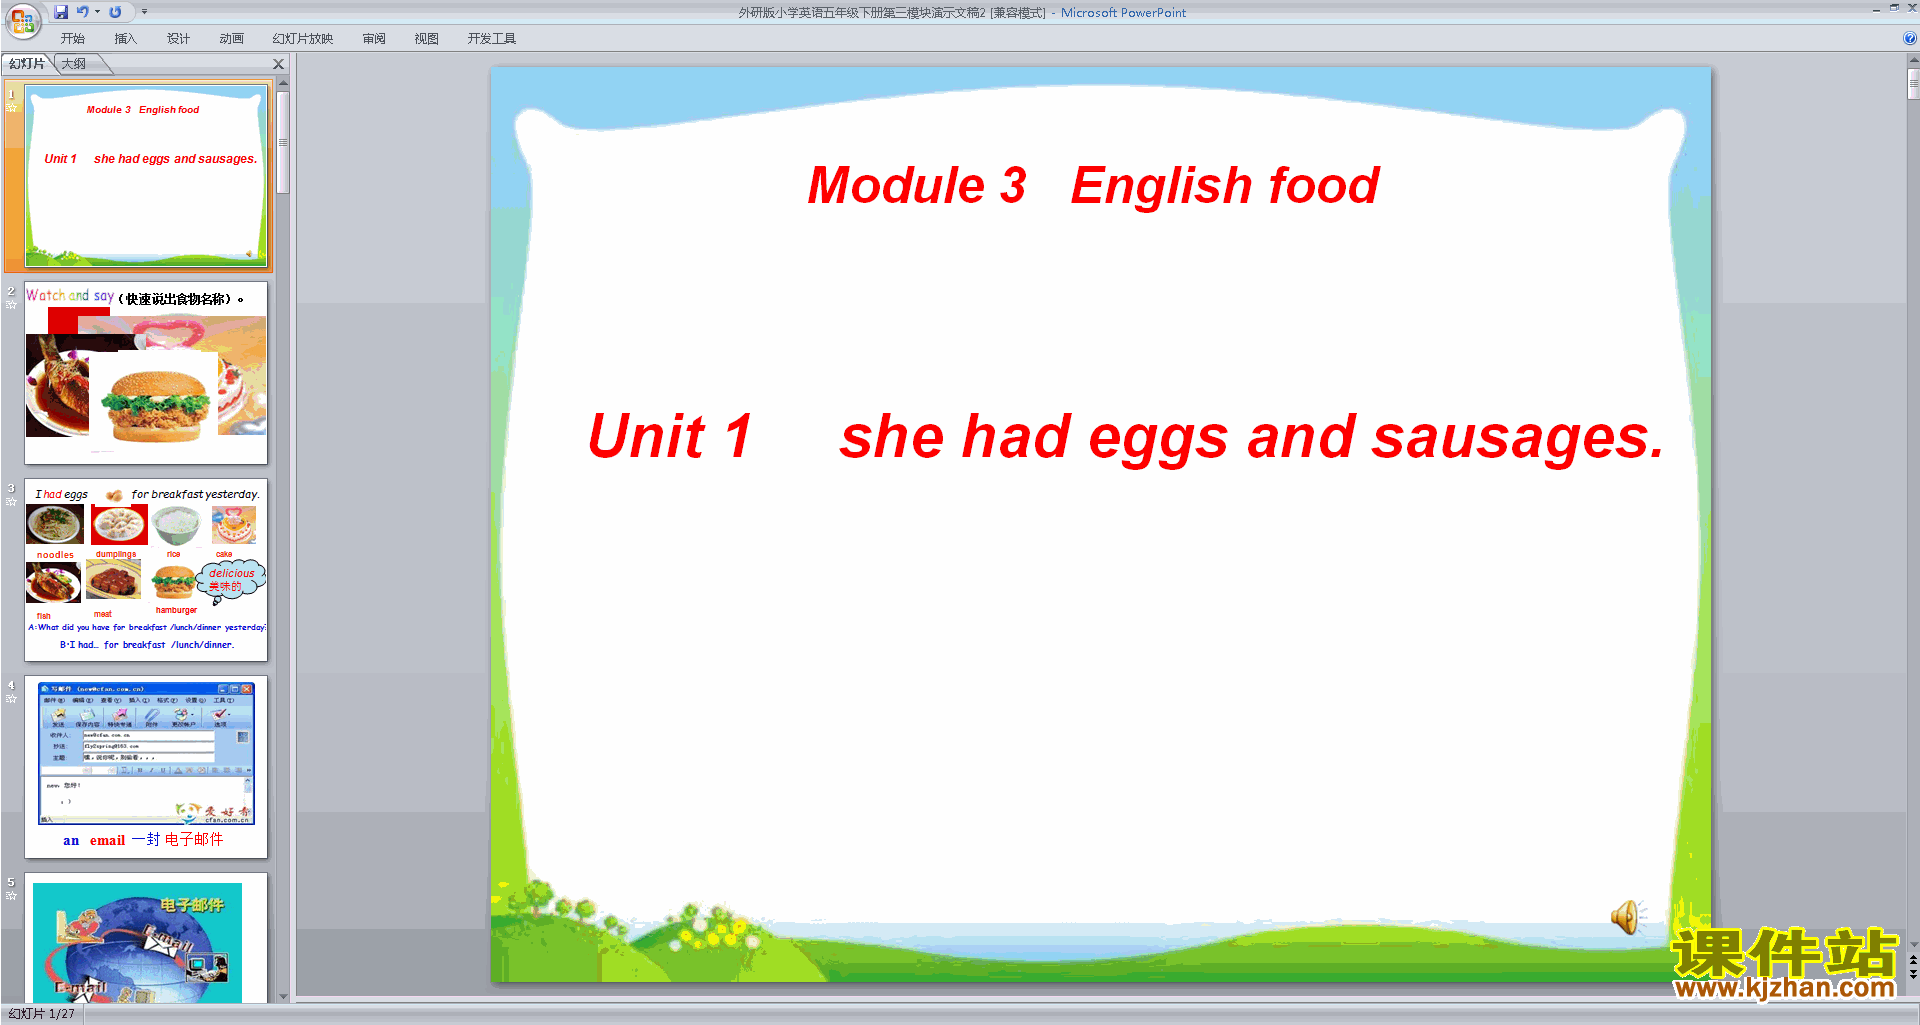Select slide 1 thumbnail Module 3
Screen dimensions: 1920x1025
[x=146, y=176]
